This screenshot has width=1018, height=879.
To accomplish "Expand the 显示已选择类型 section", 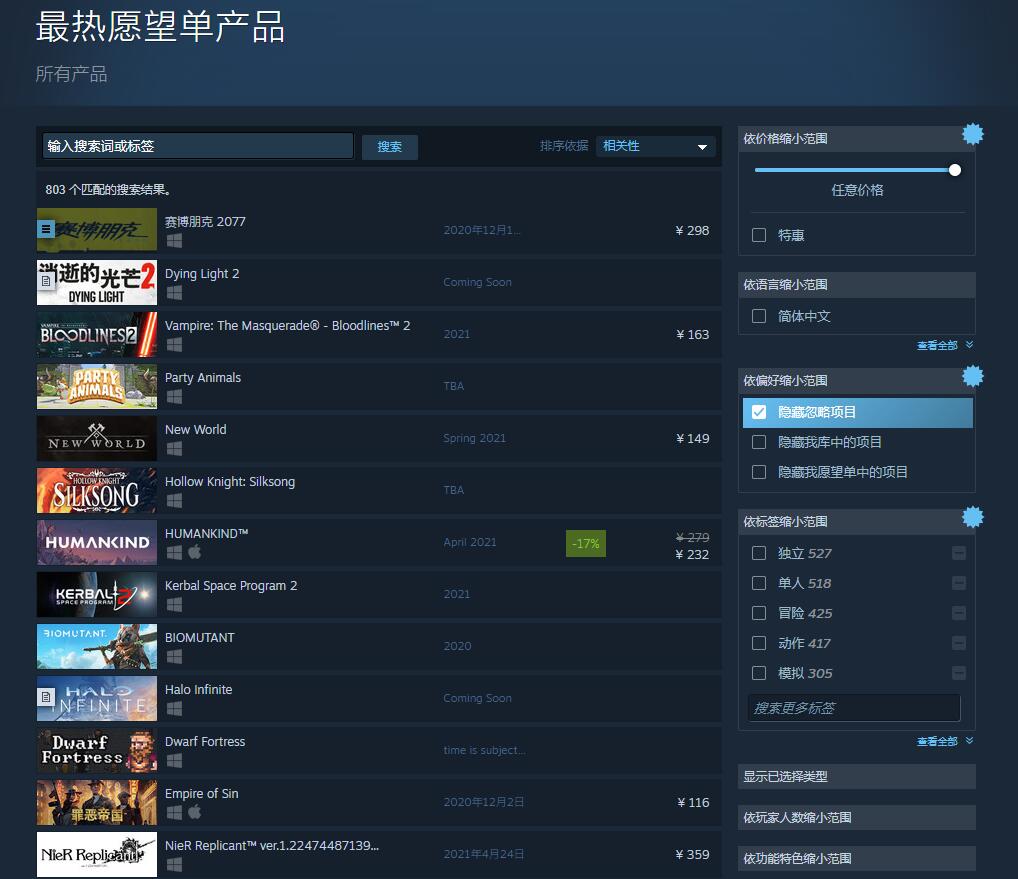I will [856, 776].
